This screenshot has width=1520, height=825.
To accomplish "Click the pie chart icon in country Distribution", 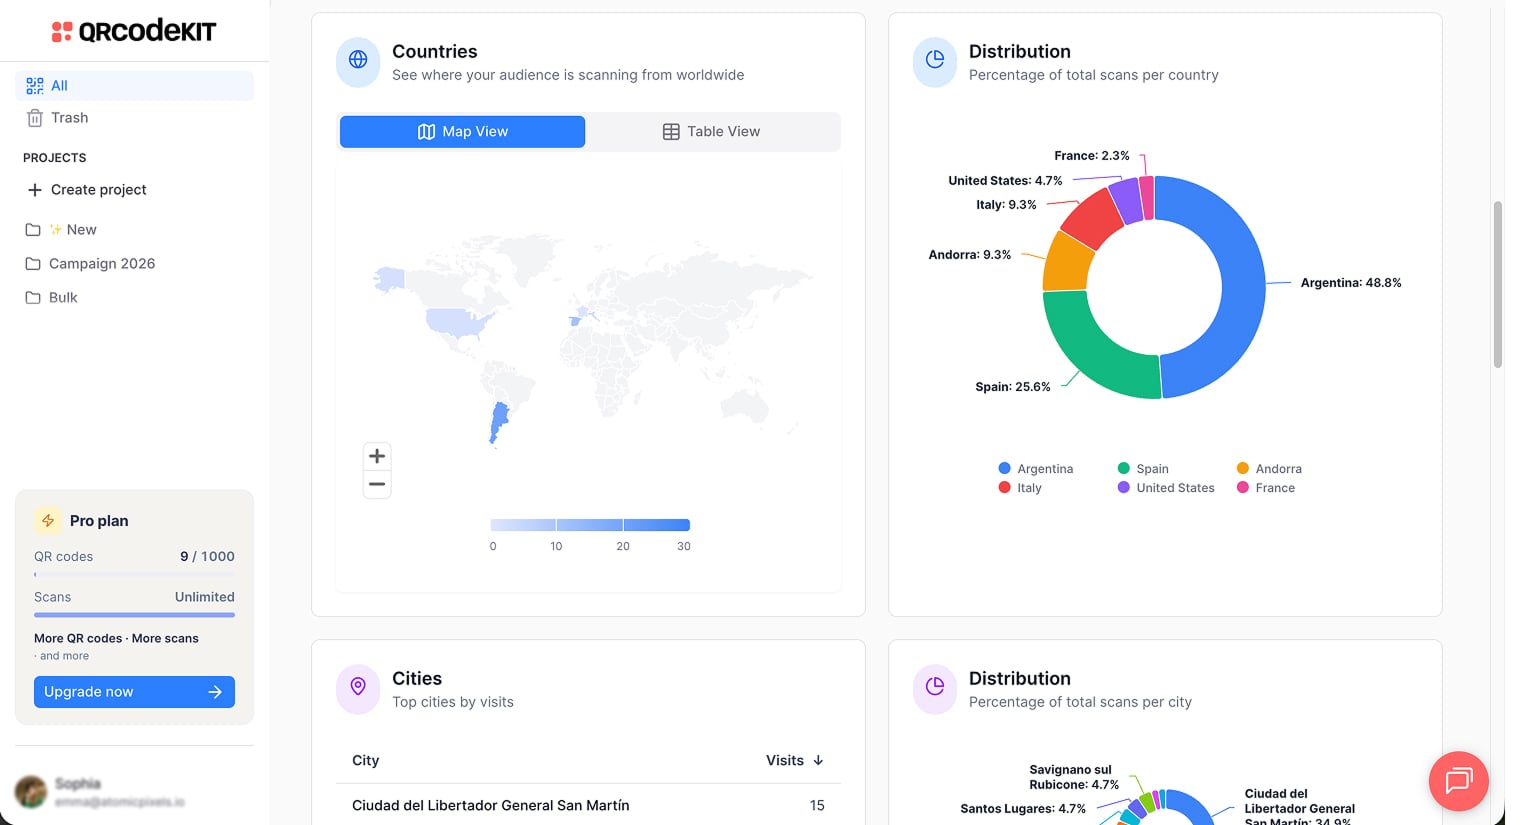I will [935, 60].
